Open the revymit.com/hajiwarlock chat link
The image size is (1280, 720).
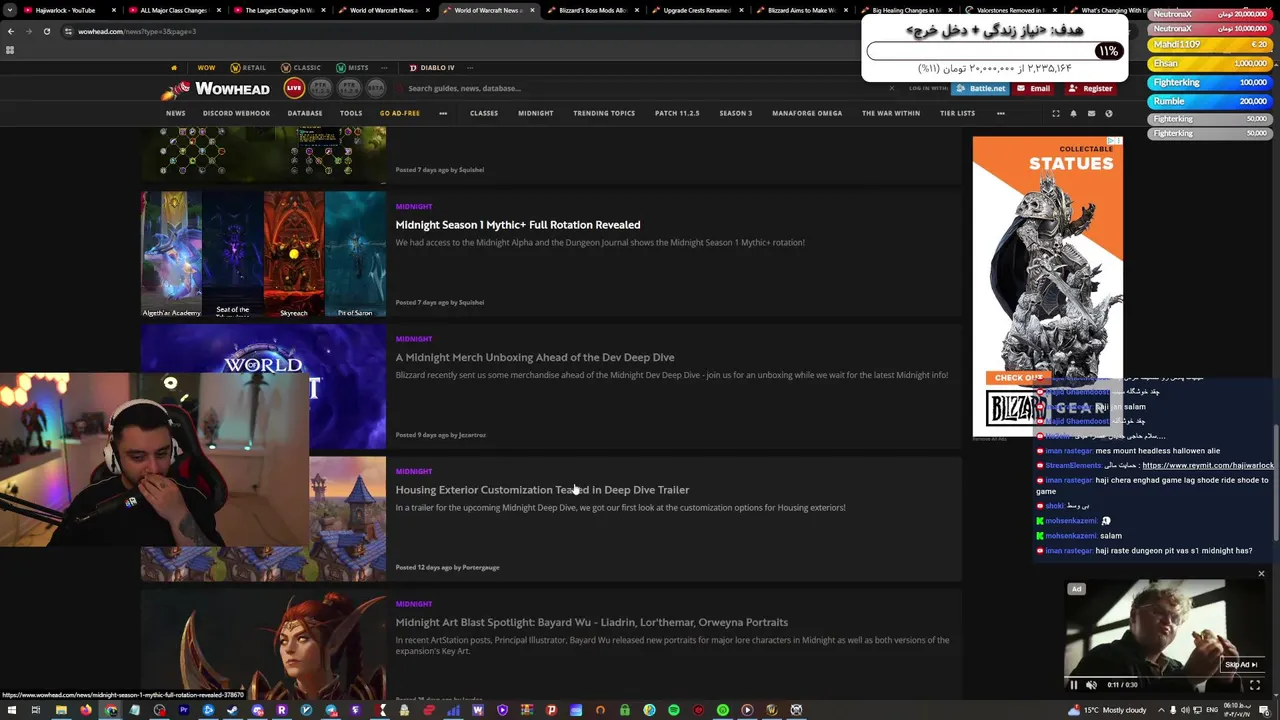coord(1208,465)
